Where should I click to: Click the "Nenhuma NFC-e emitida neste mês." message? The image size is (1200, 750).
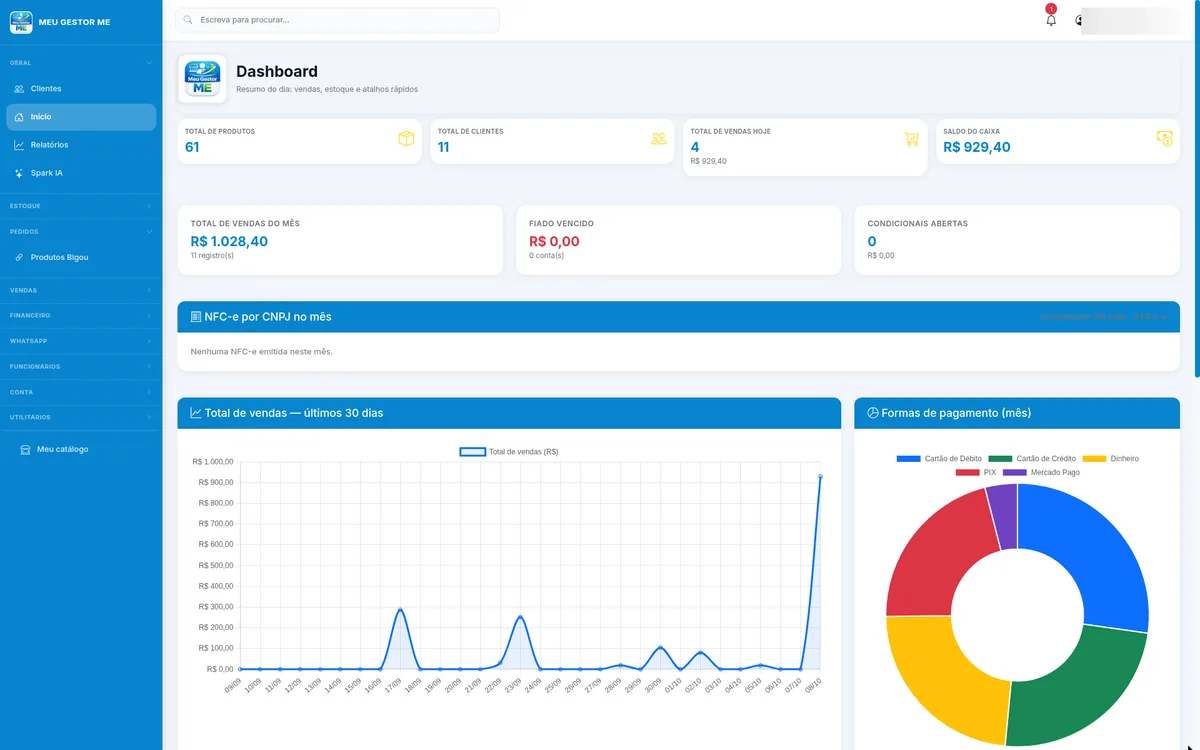coord(261,352)
